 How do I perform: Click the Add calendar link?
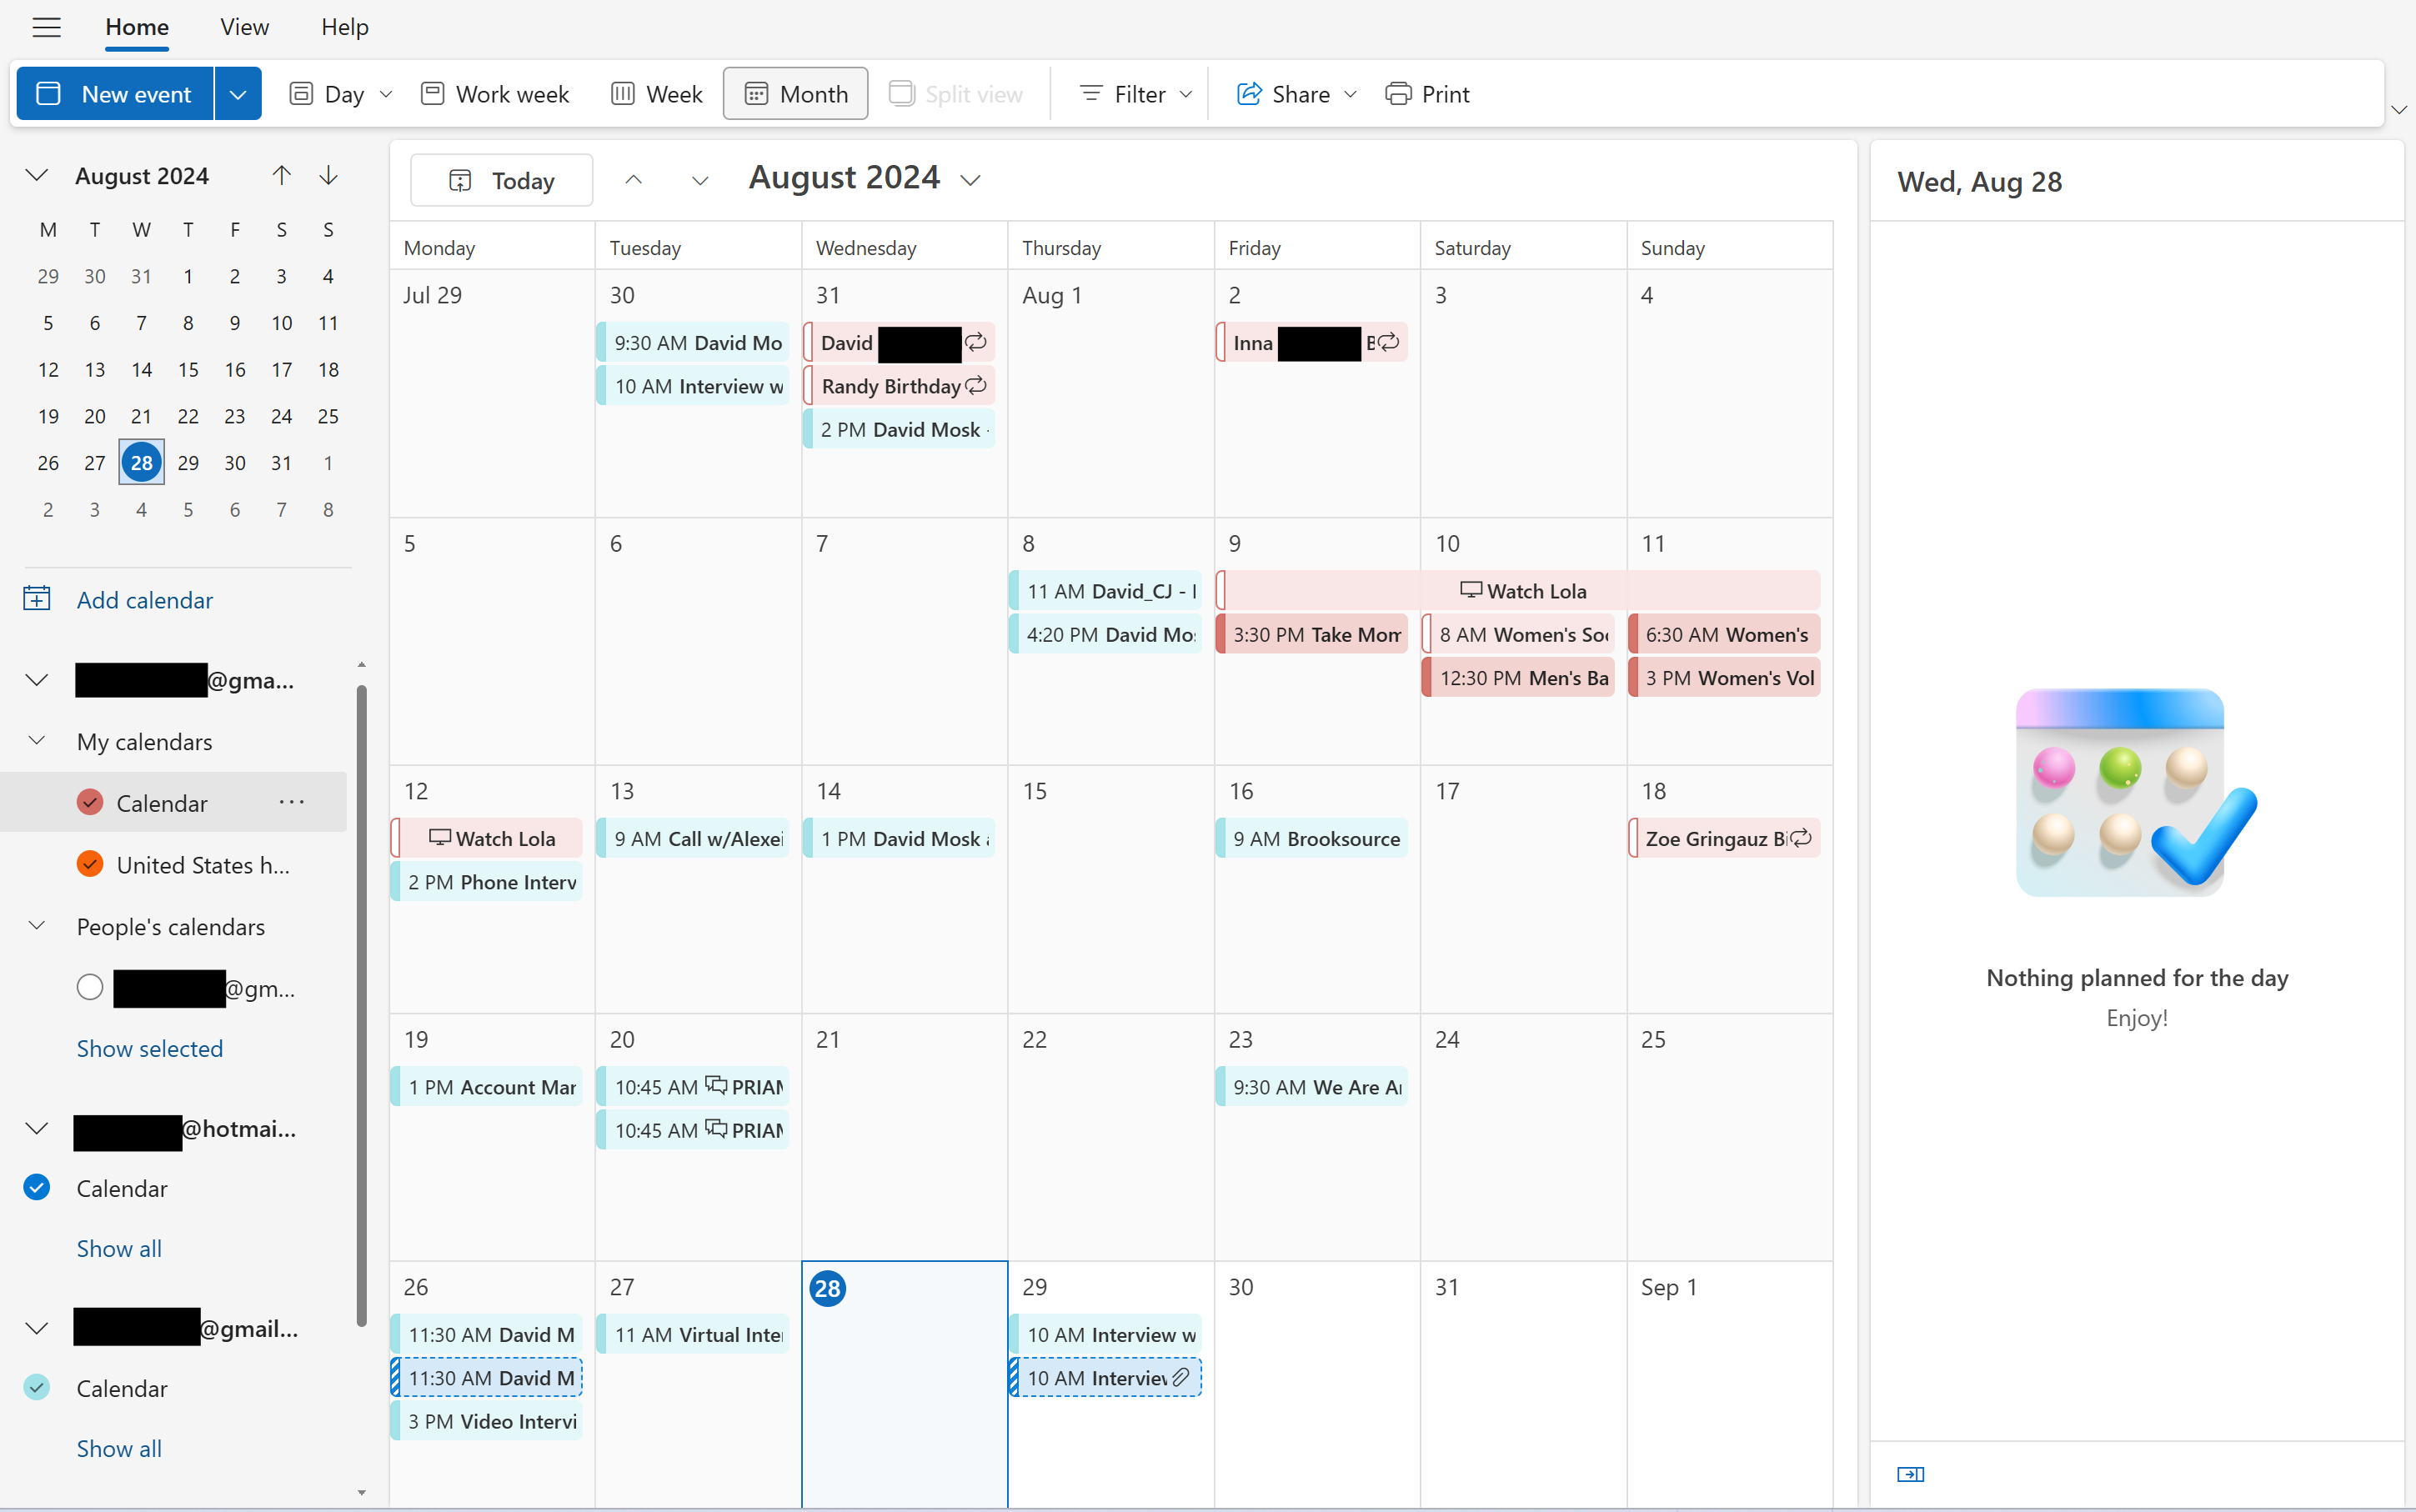tap(145, 600)
